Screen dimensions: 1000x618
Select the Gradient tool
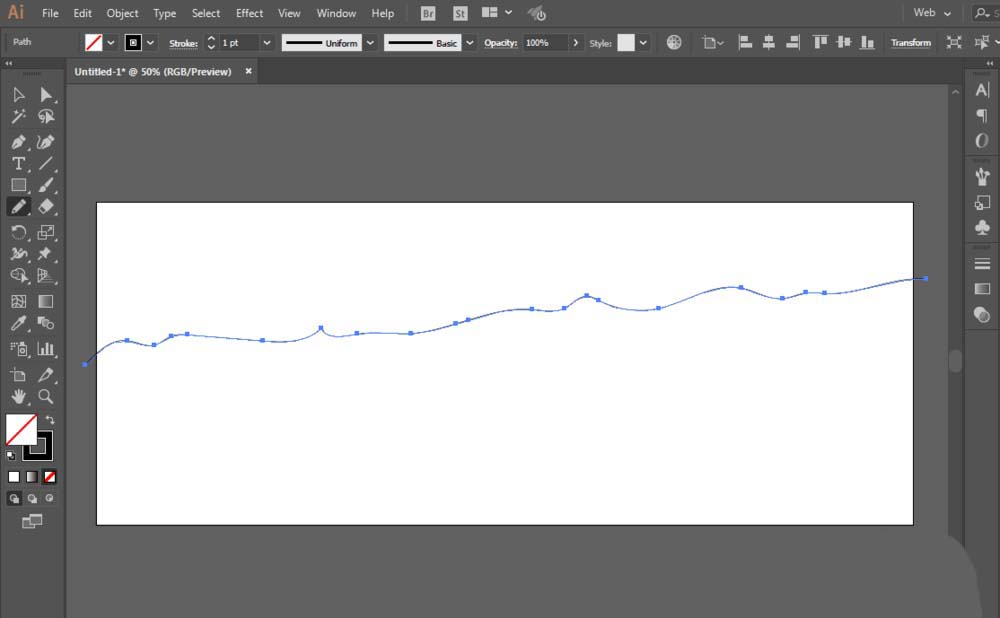(x=46, y=302)
